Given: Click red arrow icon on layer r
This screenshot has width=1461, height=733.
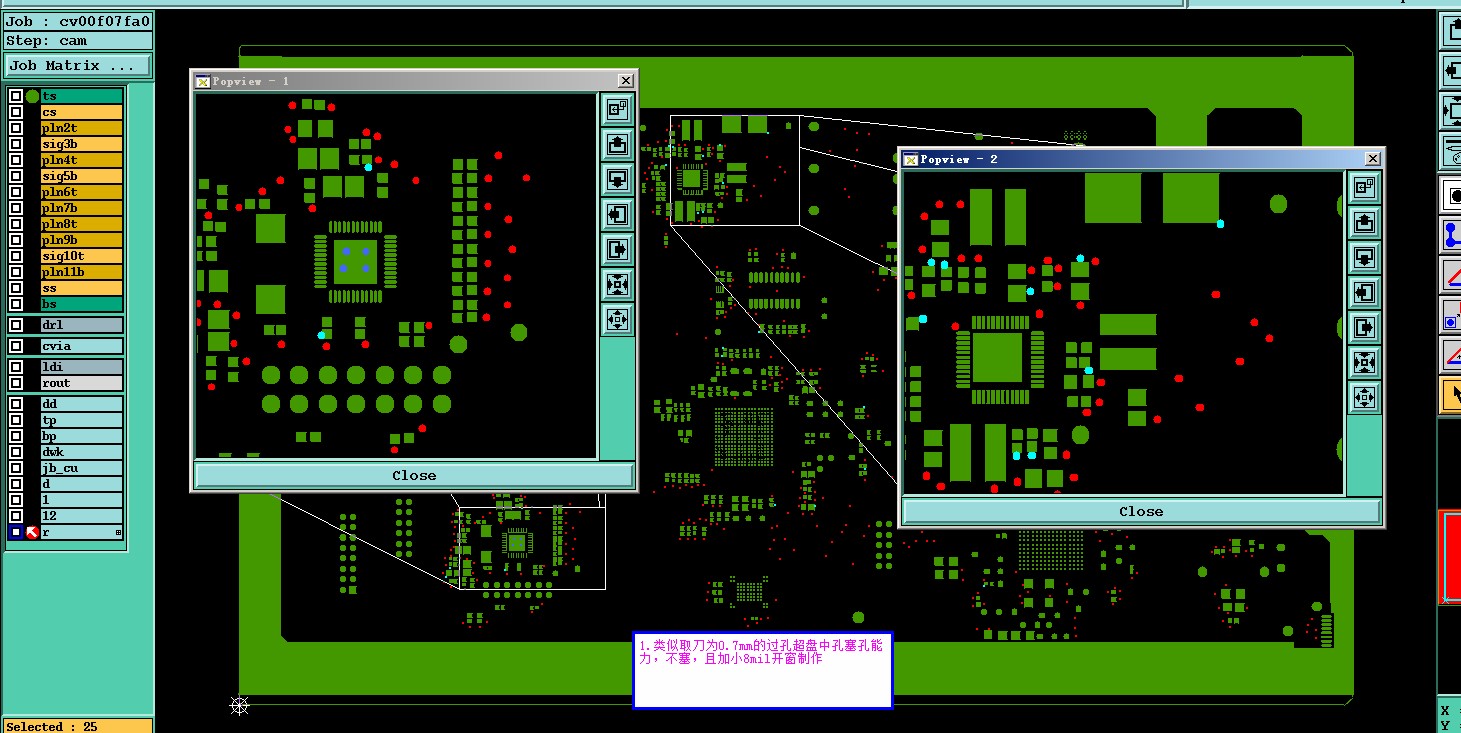Looking at the screenshot, I should tap(32, 532).
